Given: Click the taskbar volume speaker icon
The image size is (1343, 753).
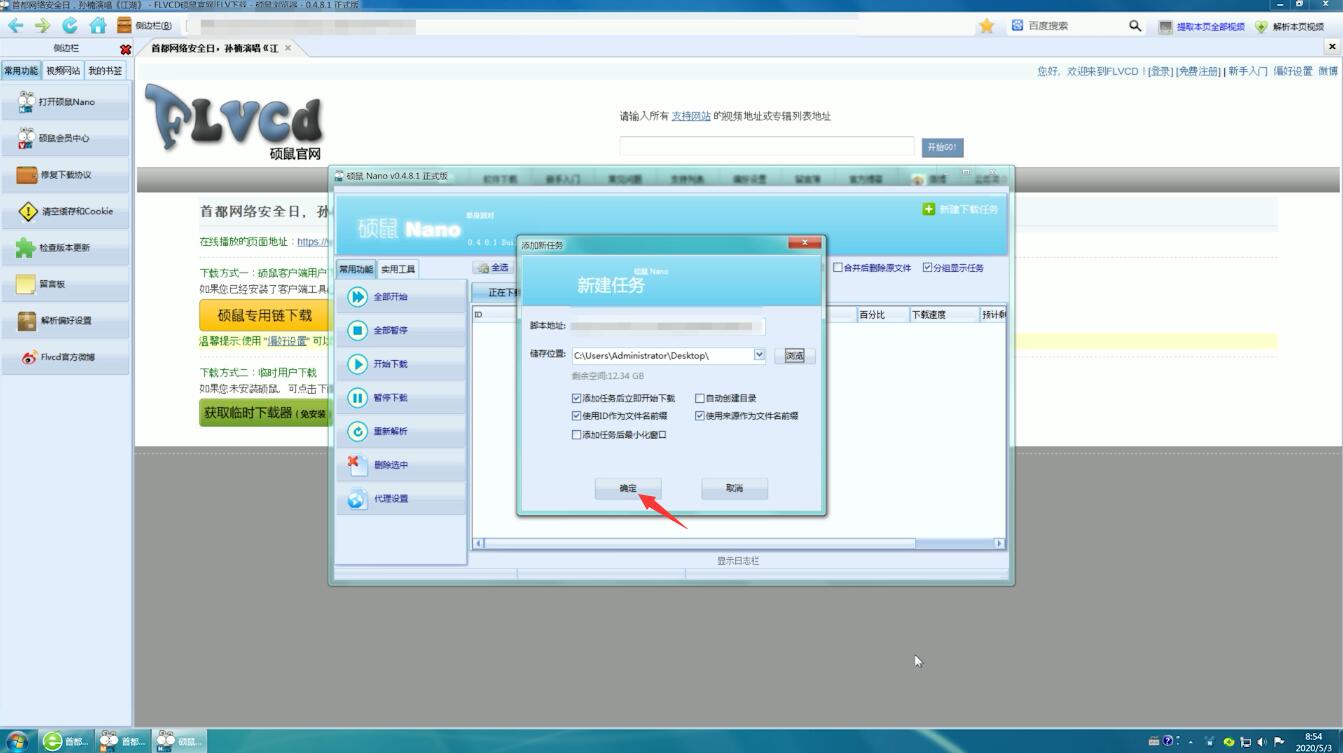Looking at the screenshot, I should (1262, 742).
